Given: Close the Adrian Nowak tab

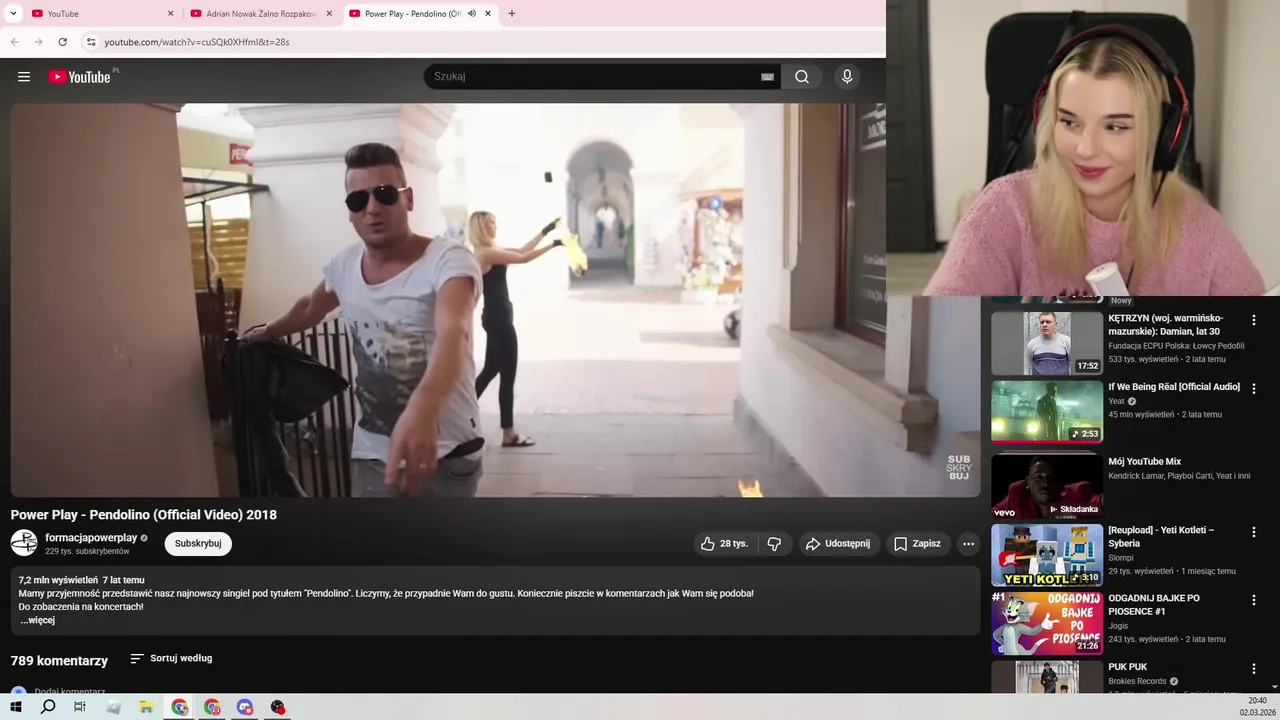Looking at the screenshot, I should click(x=329, y=14).
